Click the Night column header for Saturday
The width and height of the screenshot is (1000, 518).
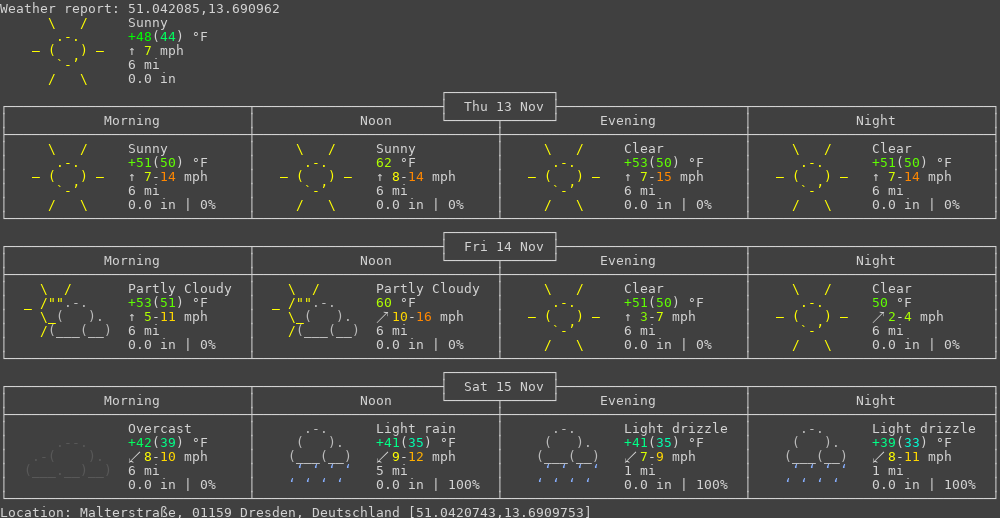click(876, 401)
